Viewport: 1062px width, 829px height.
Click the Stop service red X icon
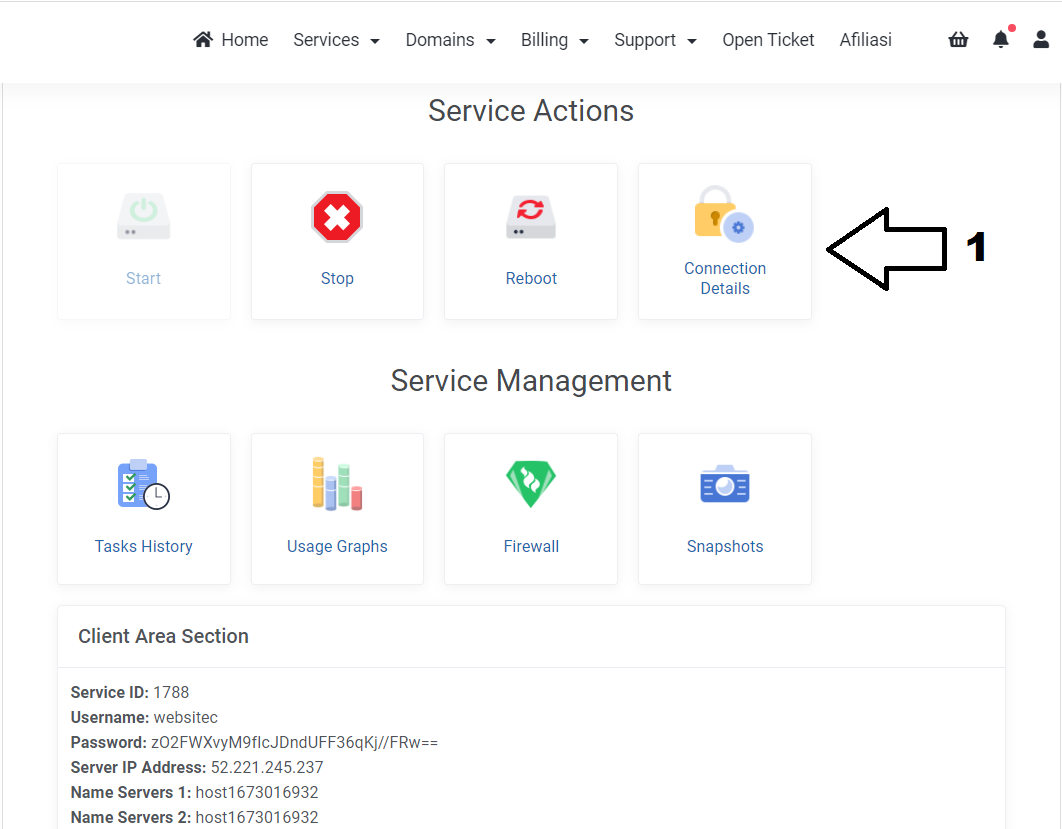pyautogui.click(x=337, y=217)
